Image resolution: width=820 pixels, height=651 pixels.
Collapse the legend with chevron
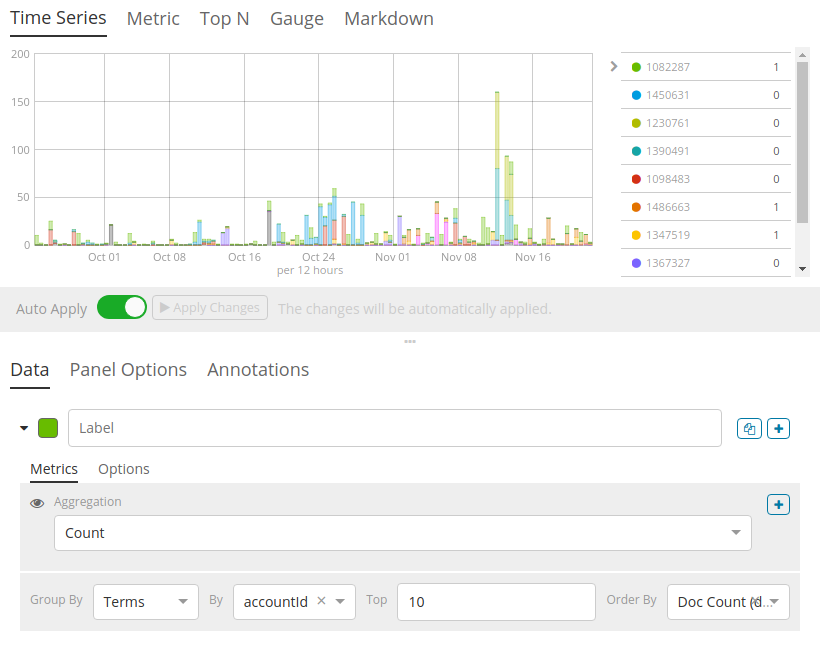613,67
